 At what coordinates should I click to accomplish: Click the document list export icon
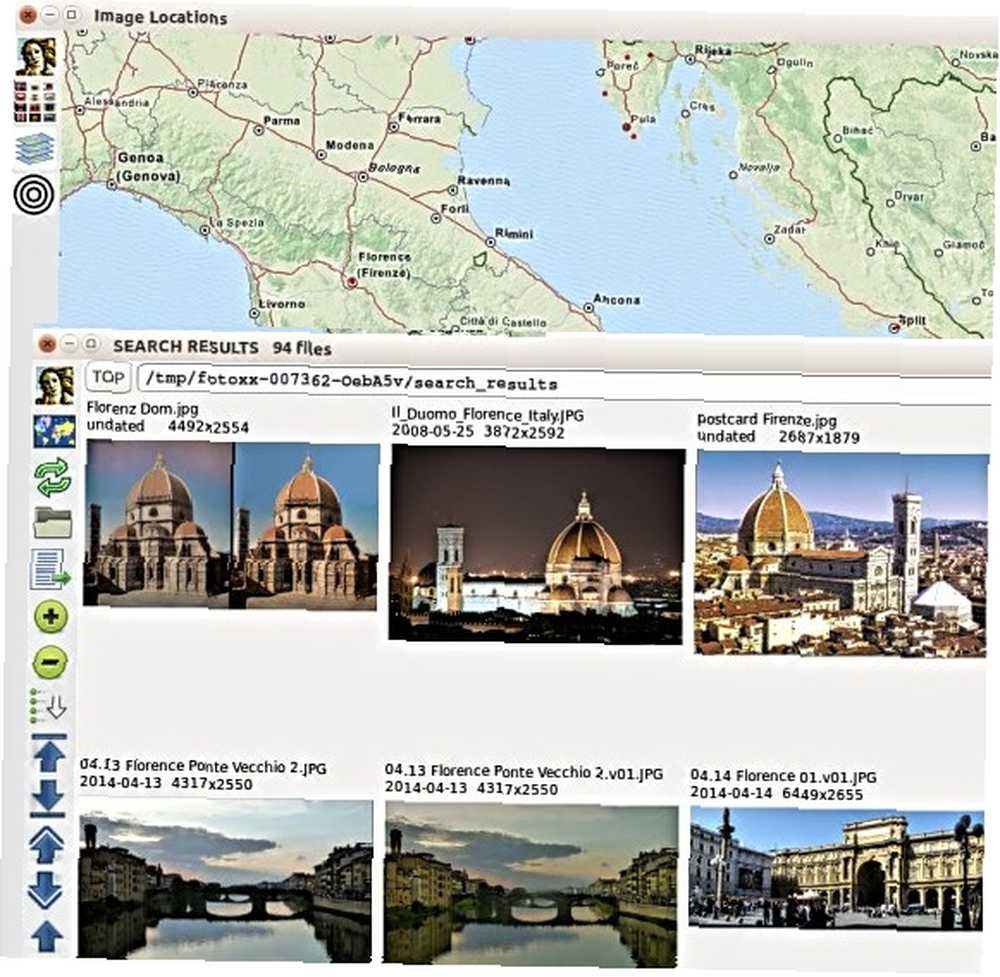click(50, 569)
